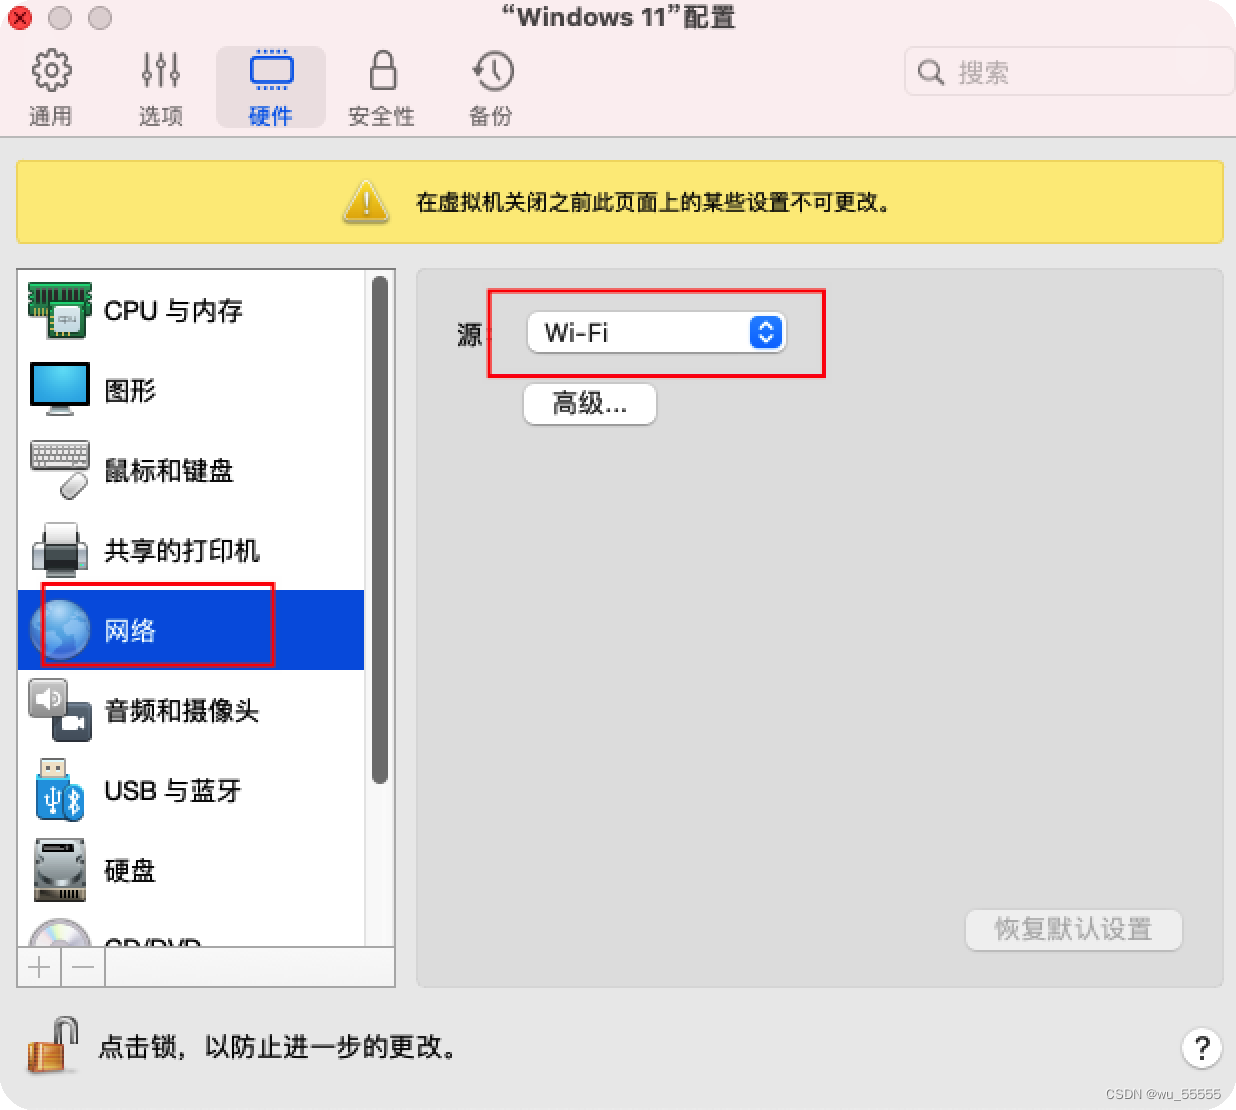Select CPU 与内存 memory chip icon
Image resolution: width=1236 pixels, height=1110 pixels.
60,310
